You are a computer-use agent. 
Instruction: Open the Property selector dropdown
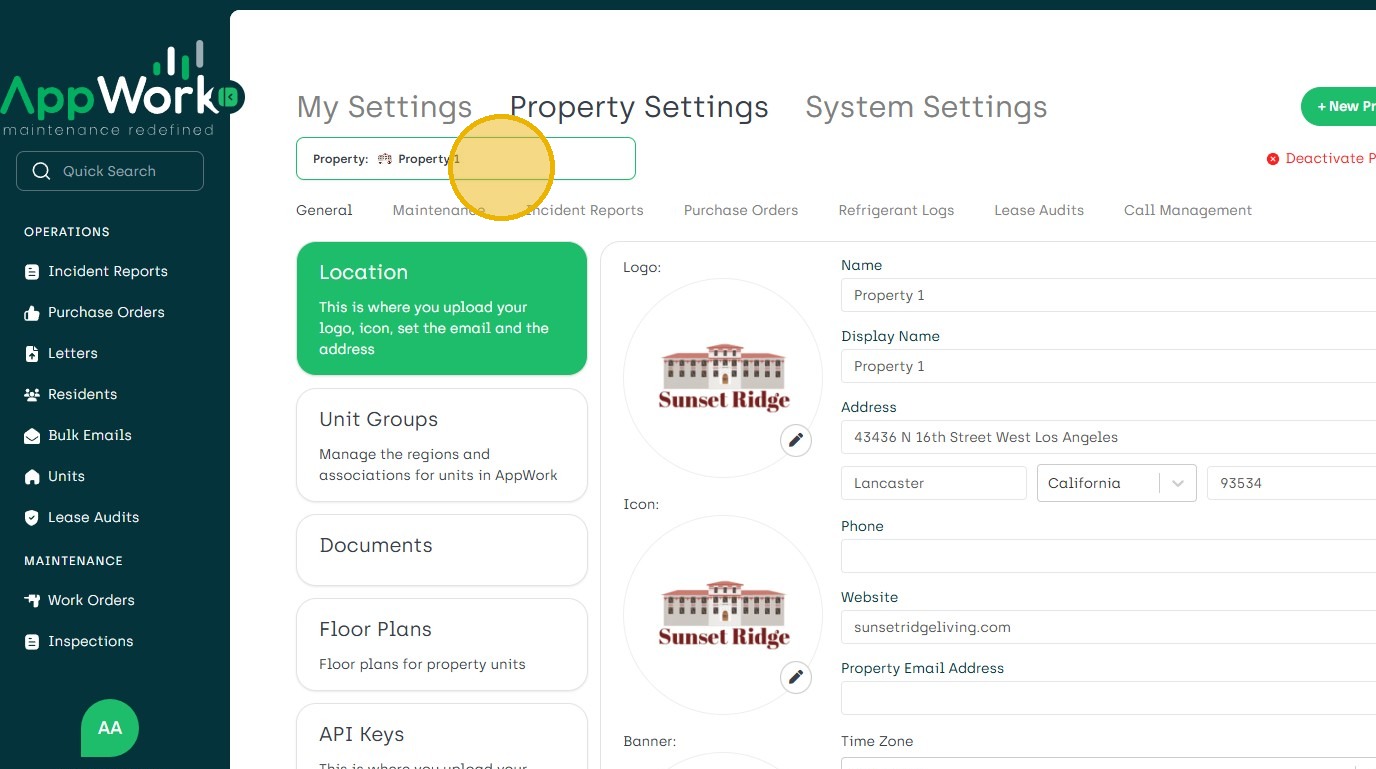pos(466,158)
